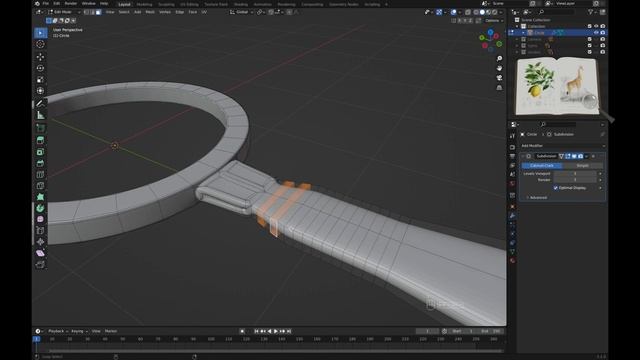Select the Inset Faces tool

point(40,152)
